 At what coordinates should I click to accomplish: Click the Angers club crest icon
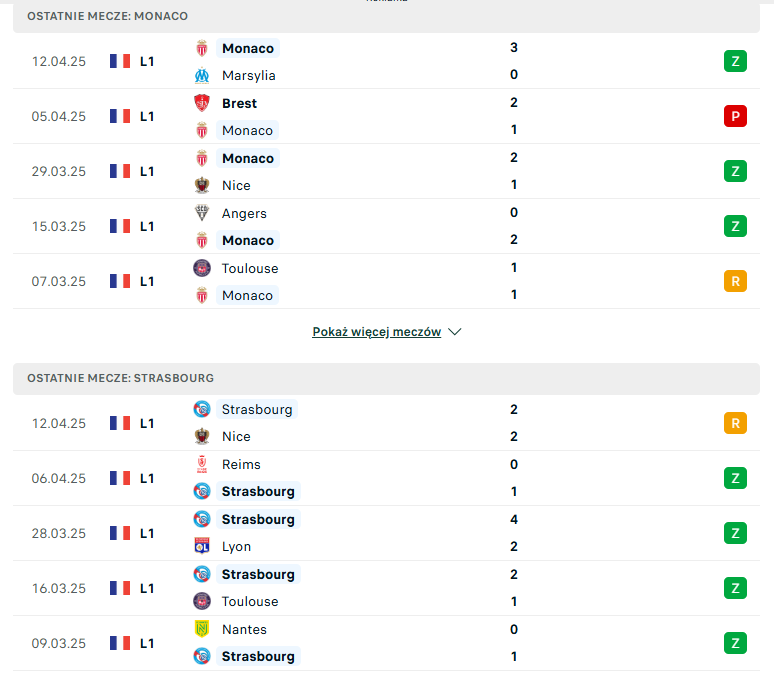[202, 213]
